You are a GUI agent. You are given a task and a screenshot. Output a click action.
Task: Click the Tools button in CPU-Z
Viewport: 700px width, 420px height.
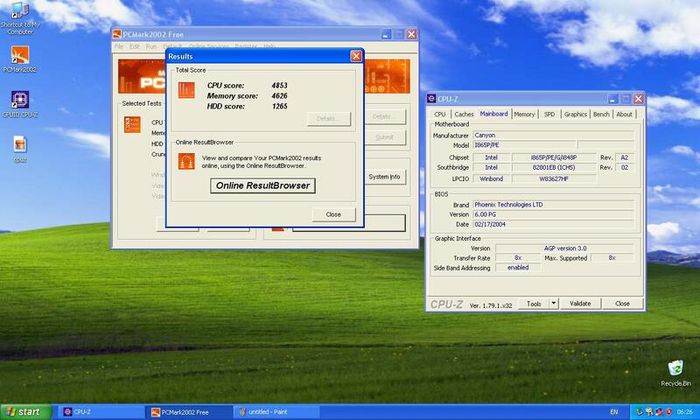534,303
